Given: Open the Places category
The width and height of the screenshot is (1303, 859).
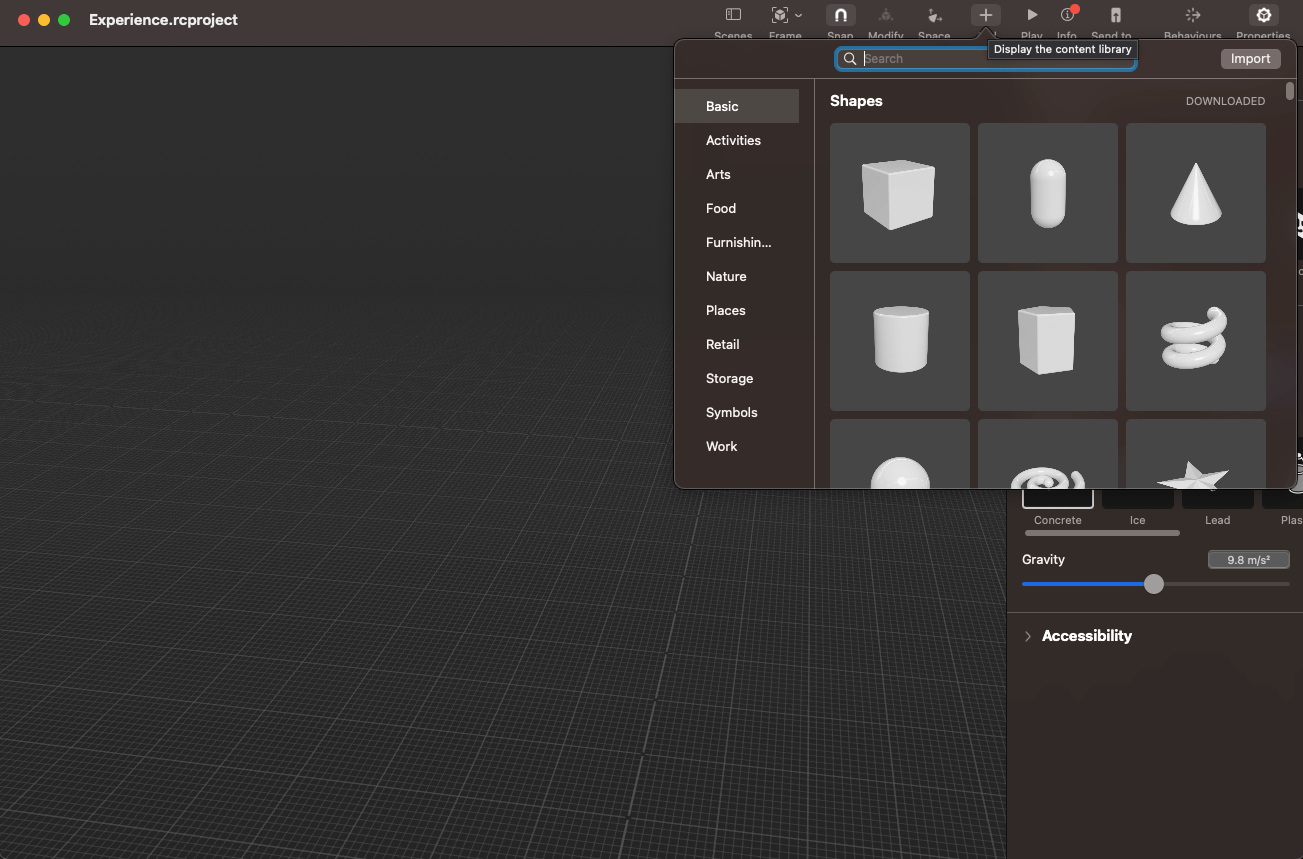Looking at the screenshot, I should click(x=737, y=310).
